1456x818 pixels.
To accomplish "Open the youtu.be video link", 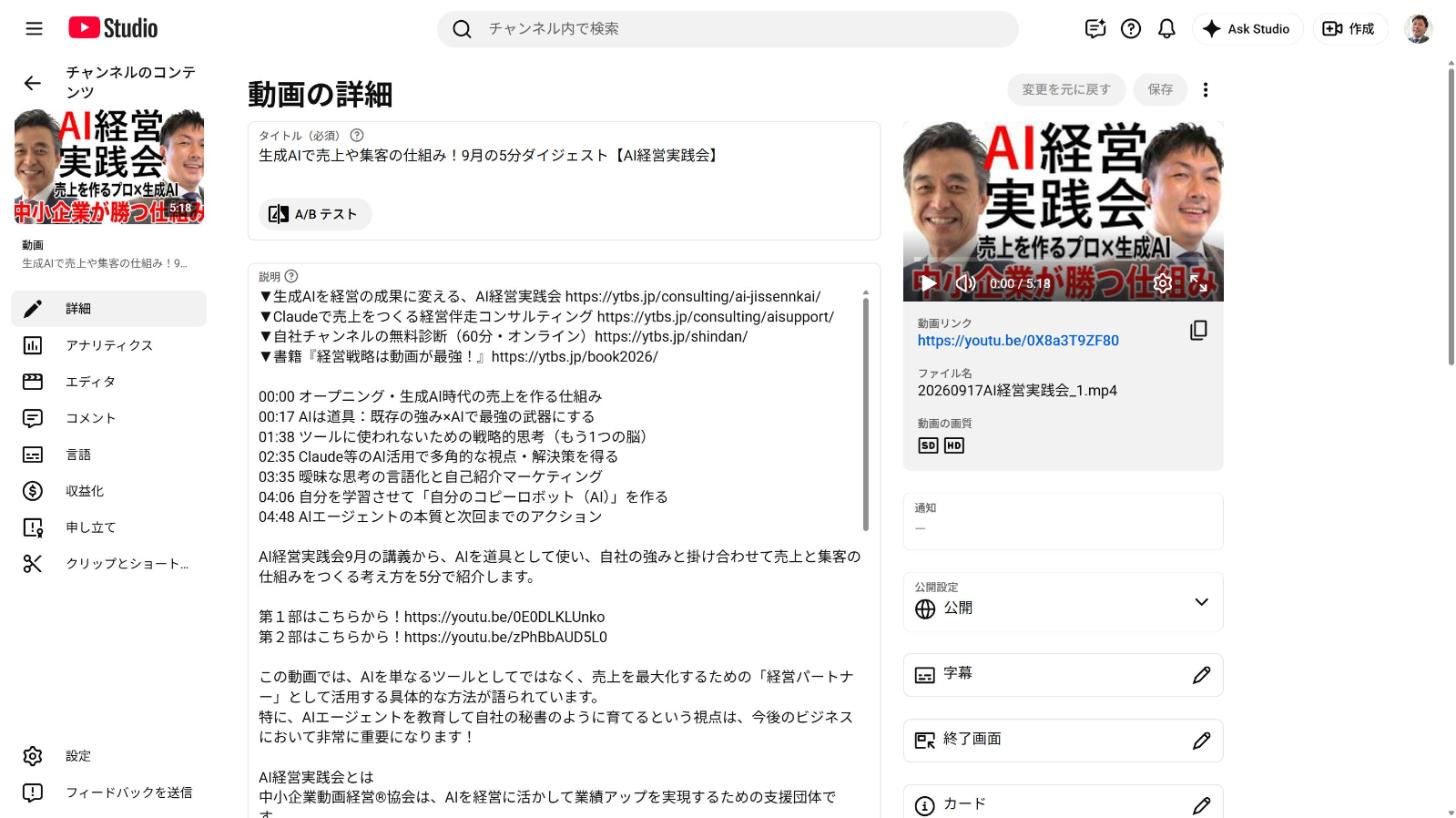I will [x=1018, y=340].
